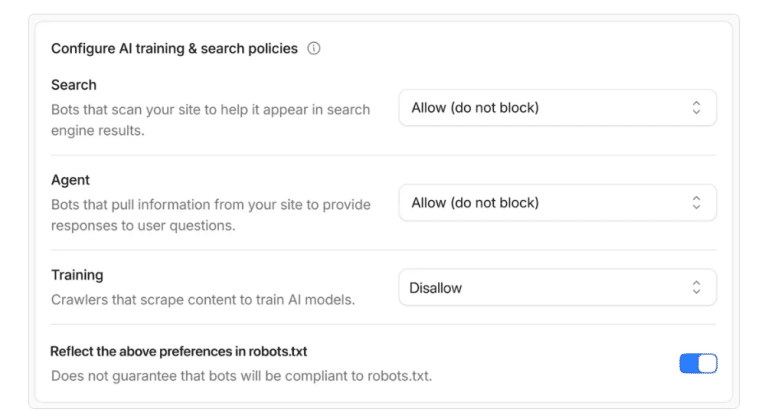Click the 'Bots that scan your site' description

coord(211,120)
